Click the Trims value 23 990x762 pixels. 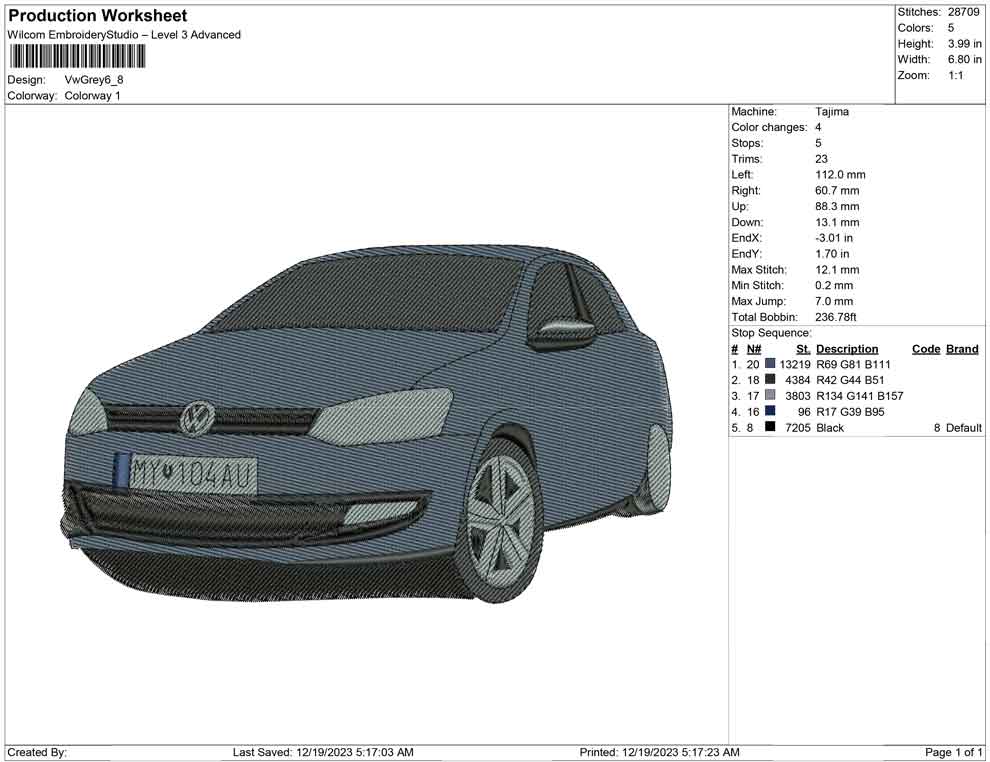(x=821, y=158)
